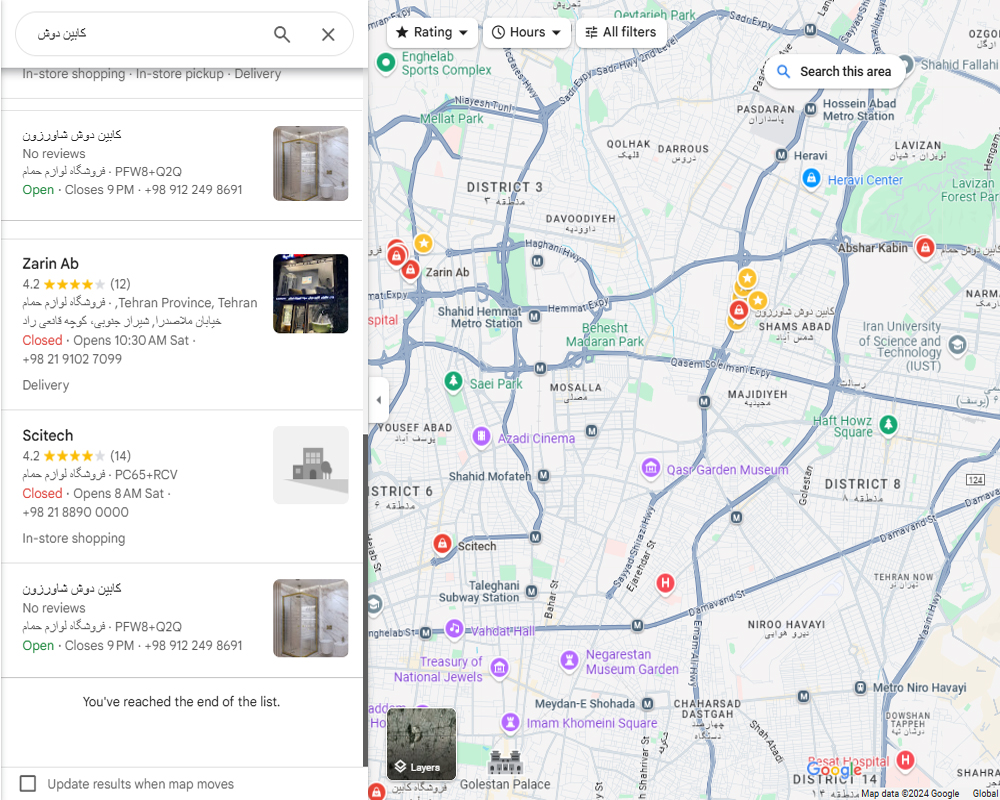Click the Qasr Garden Museum icon
Screen dimensions: 1000x800
tap(651, 468)
